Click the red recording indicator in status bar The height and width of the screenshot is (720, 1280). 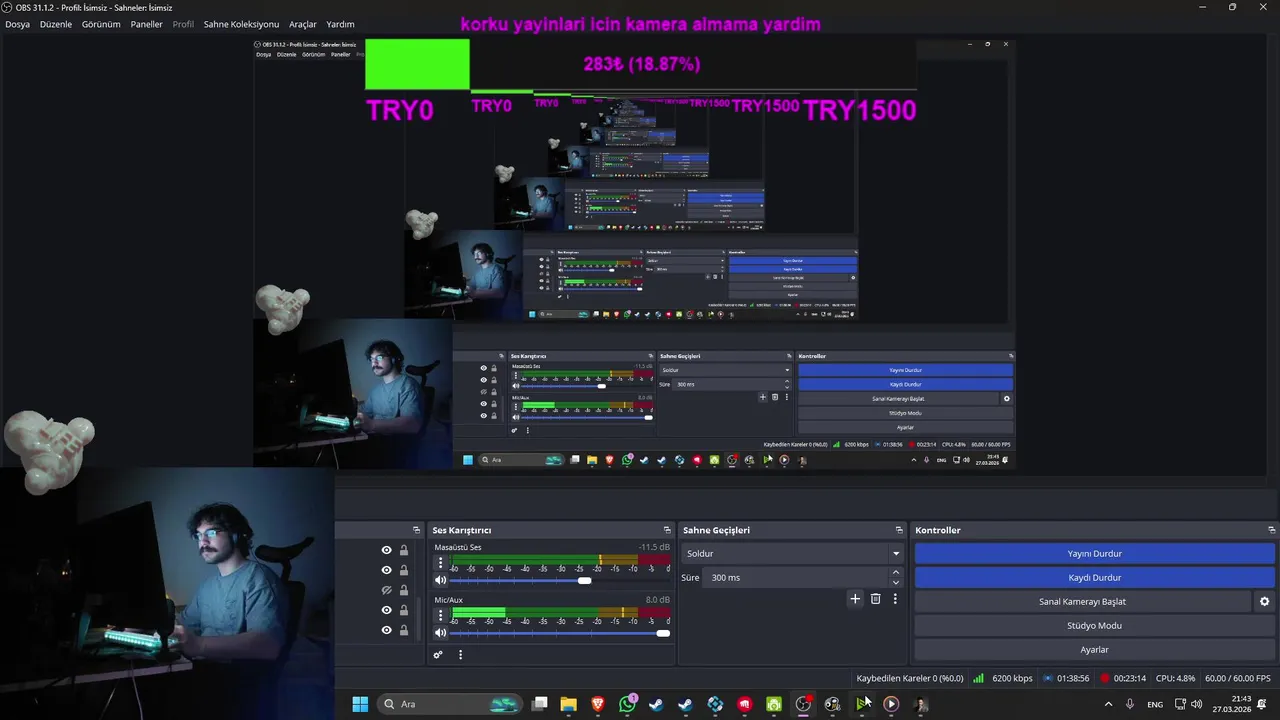point(1105,678)
